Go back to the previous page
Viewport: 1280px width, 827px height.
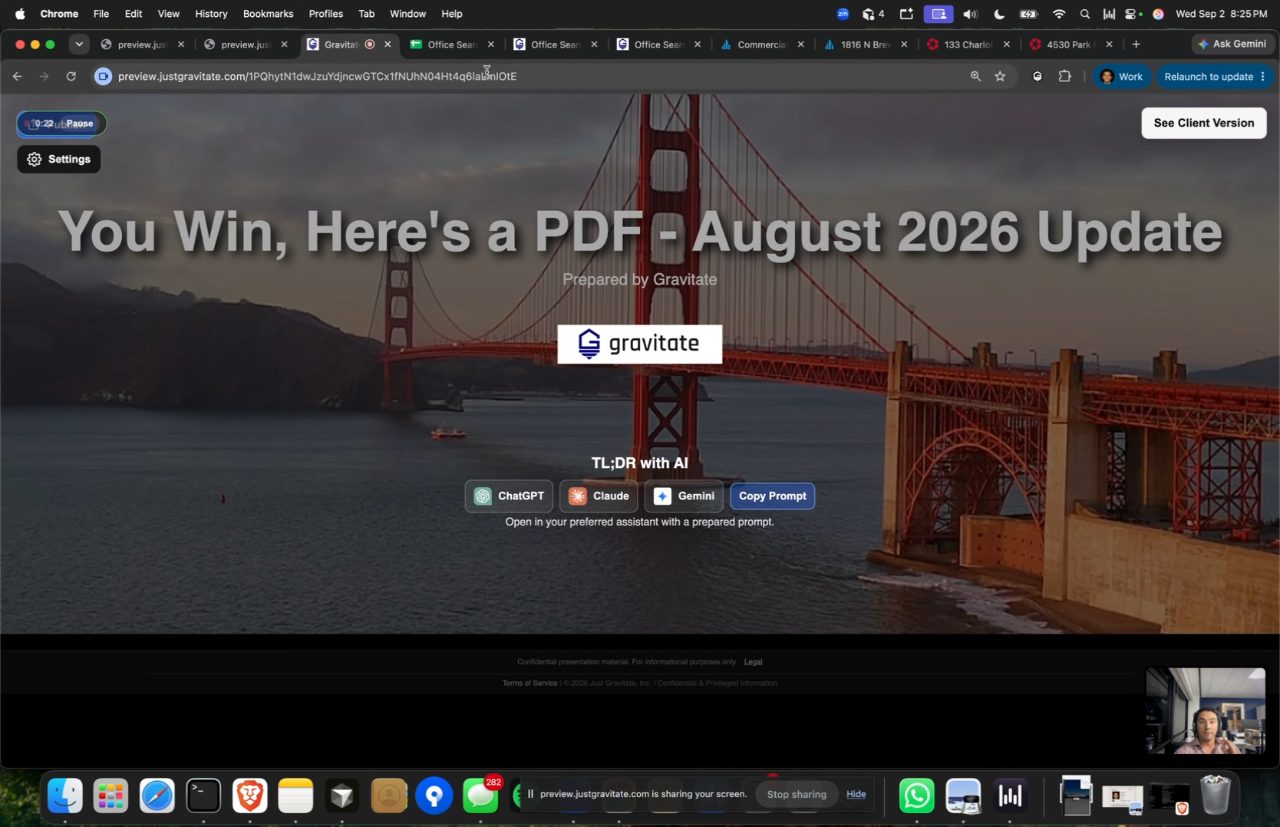17,76
